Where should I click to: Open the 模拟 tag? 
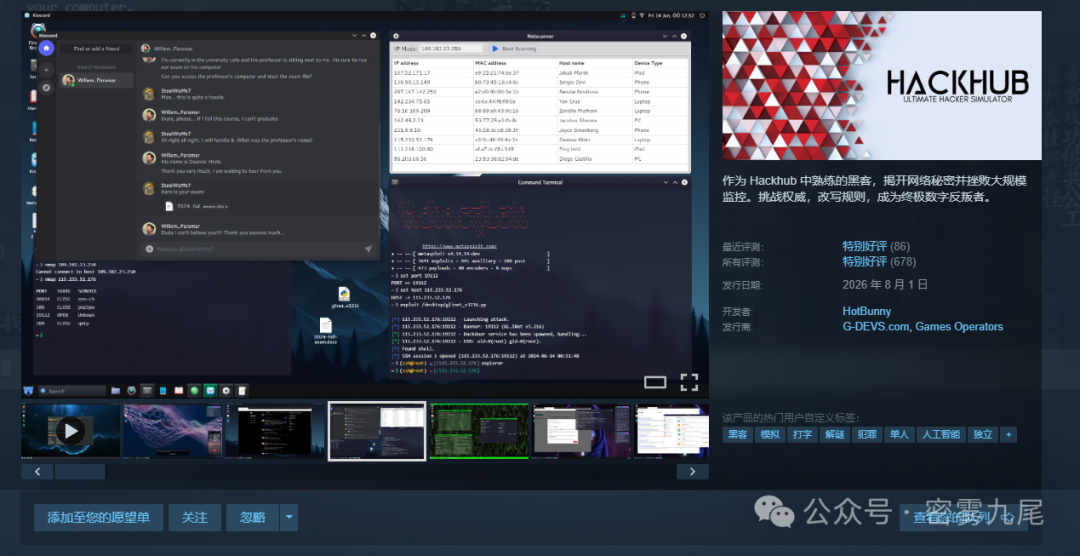(769, 435)
